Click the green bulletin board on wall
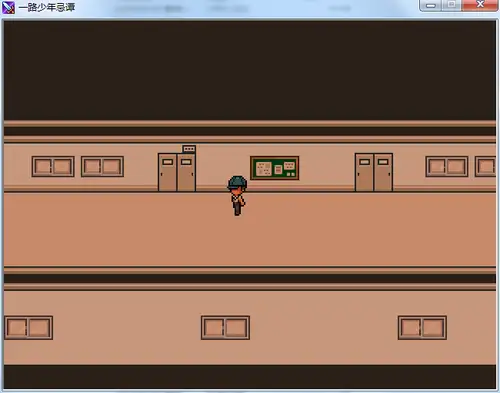Screen dimensions: 500x393 275,168
